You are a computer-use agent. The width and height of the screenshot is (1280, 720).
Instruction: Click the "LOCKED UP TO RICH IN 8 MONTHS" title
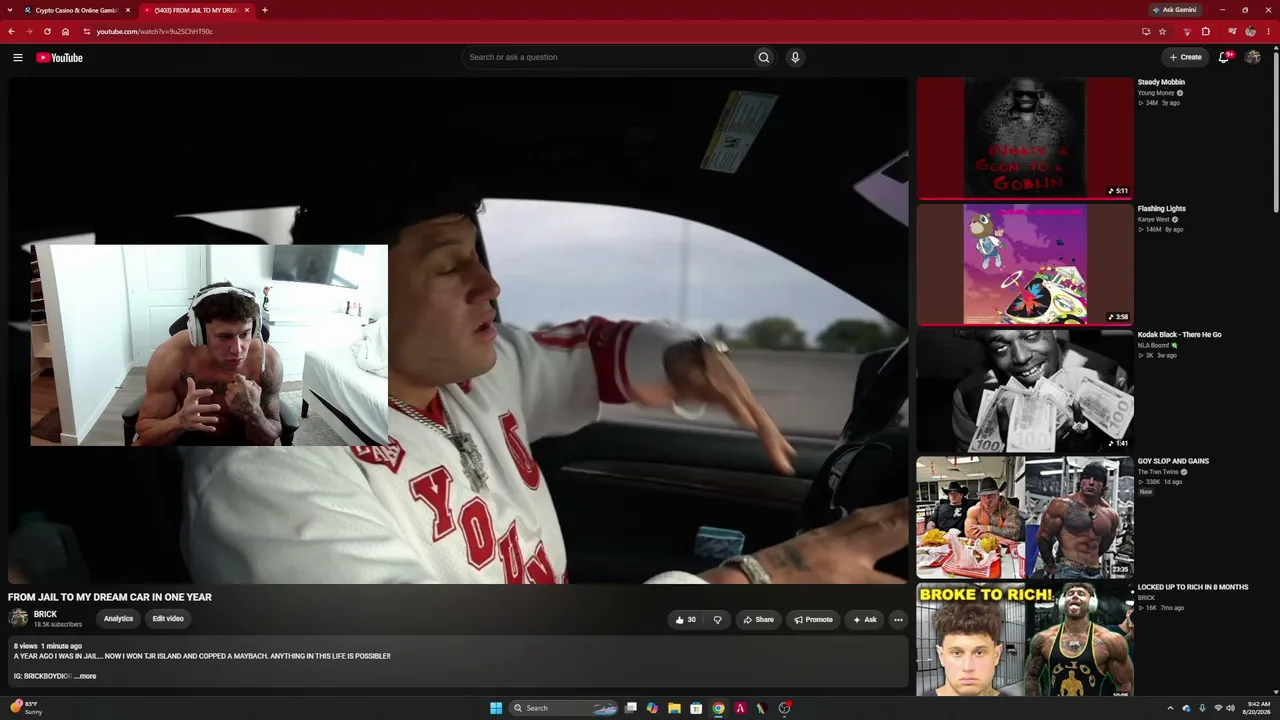pos(1193,587)
